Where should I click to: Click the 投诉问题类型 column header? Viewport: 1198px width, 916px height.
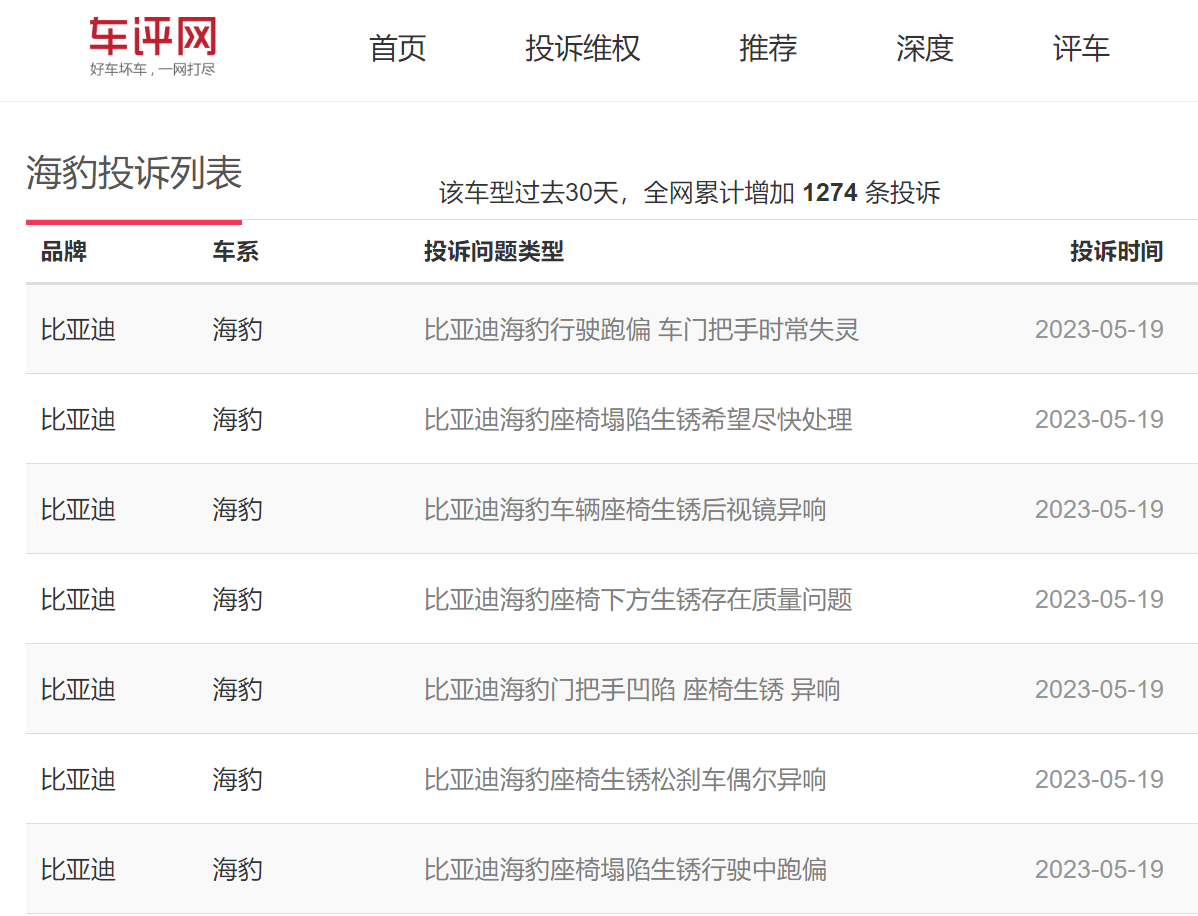coord(494,251)
